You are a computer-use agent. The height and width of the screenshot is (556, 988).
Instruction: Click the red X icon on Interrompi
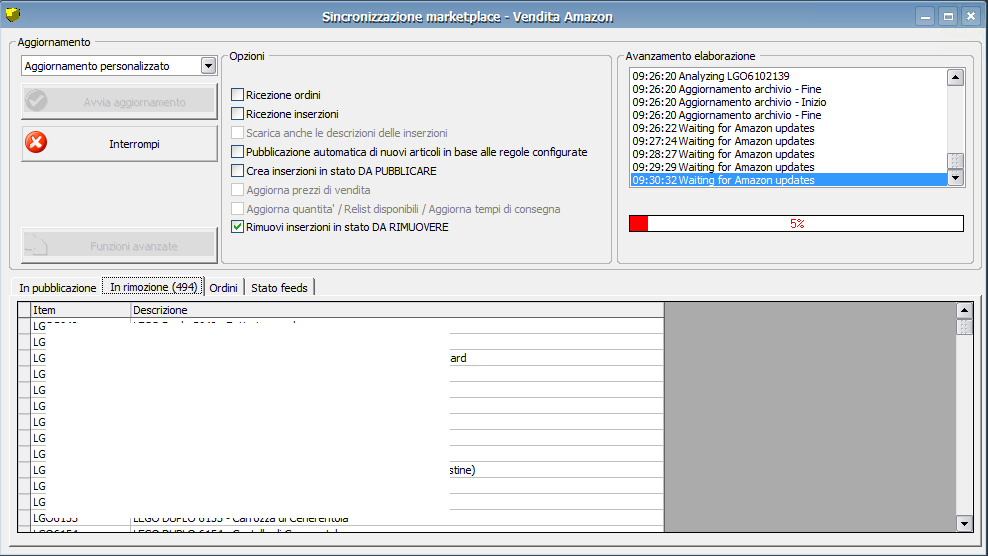(36, 142)
